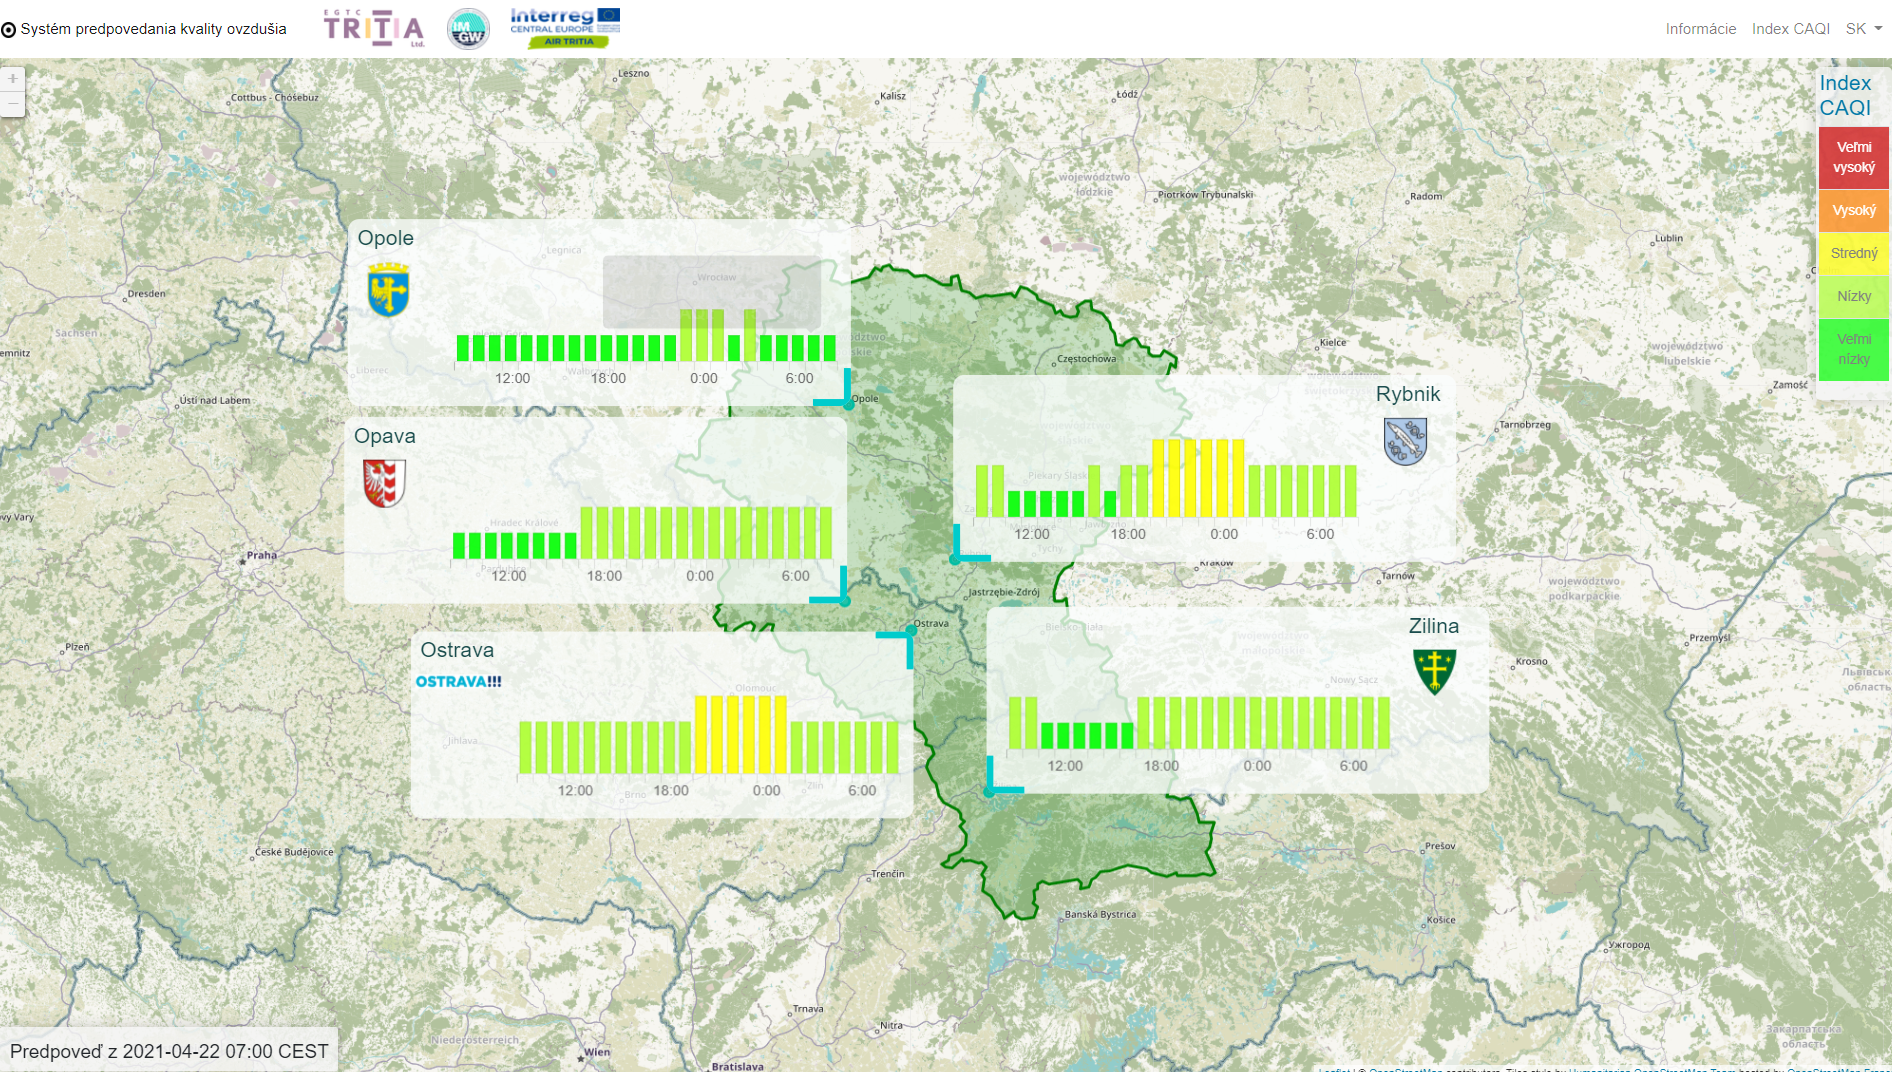Click the Banská Bystrica map label
The width and height of the screenshot is (1892, 1072).
[x=1100, y=914]
